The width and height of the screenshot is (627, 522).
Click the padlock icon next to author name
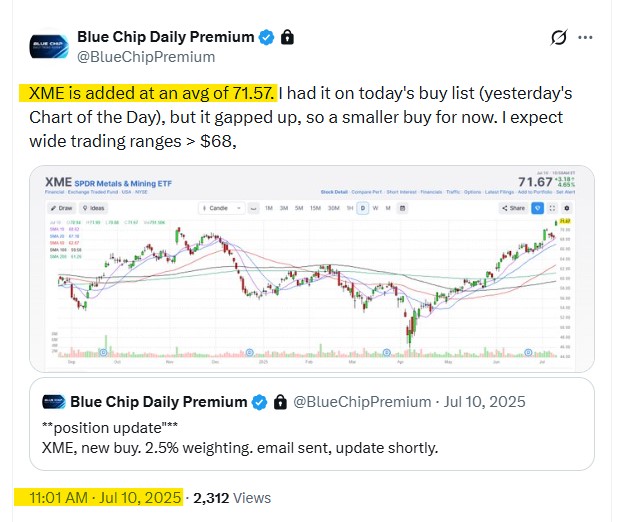287,38
